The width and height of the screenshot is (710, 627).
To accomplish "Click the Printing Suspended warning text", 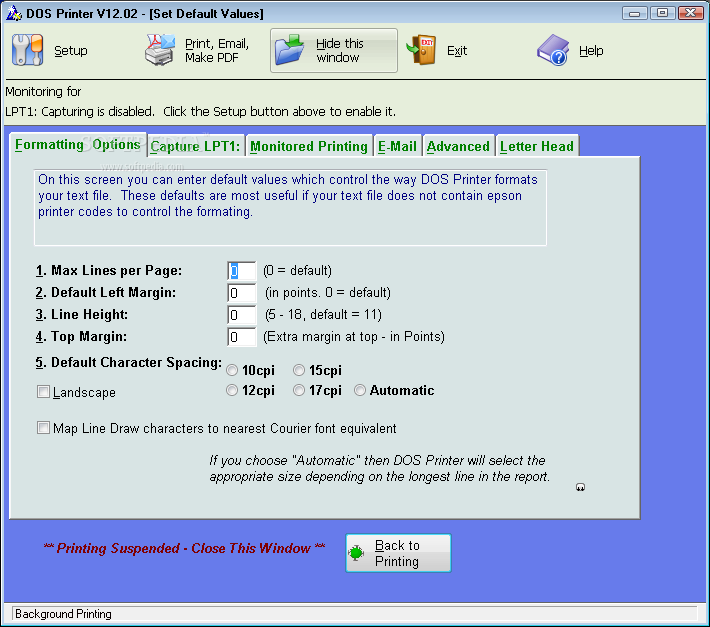I will tap(184, 548).
